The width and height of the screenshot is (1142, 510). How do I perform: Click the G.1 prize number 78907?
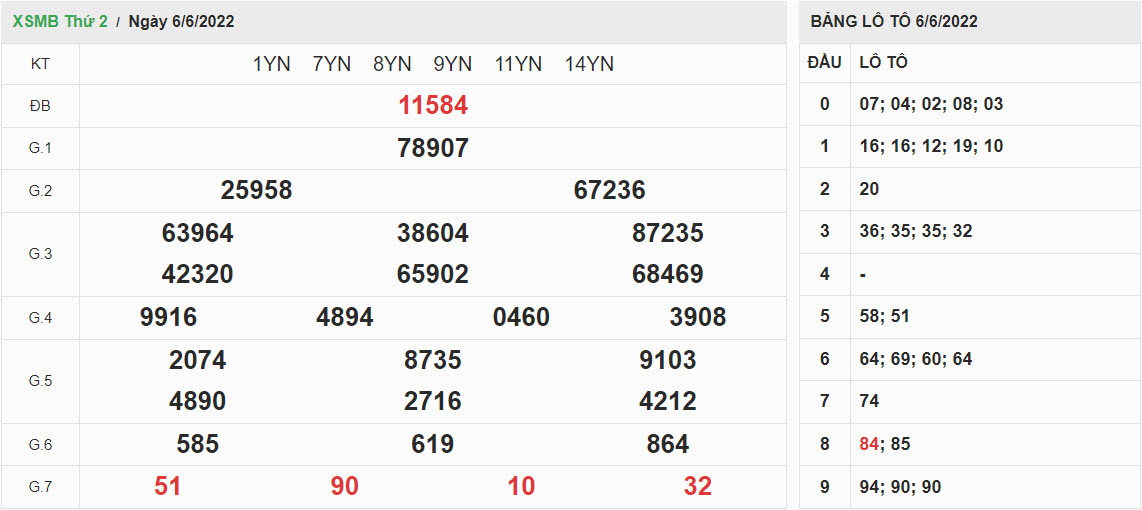coord(433,148)
